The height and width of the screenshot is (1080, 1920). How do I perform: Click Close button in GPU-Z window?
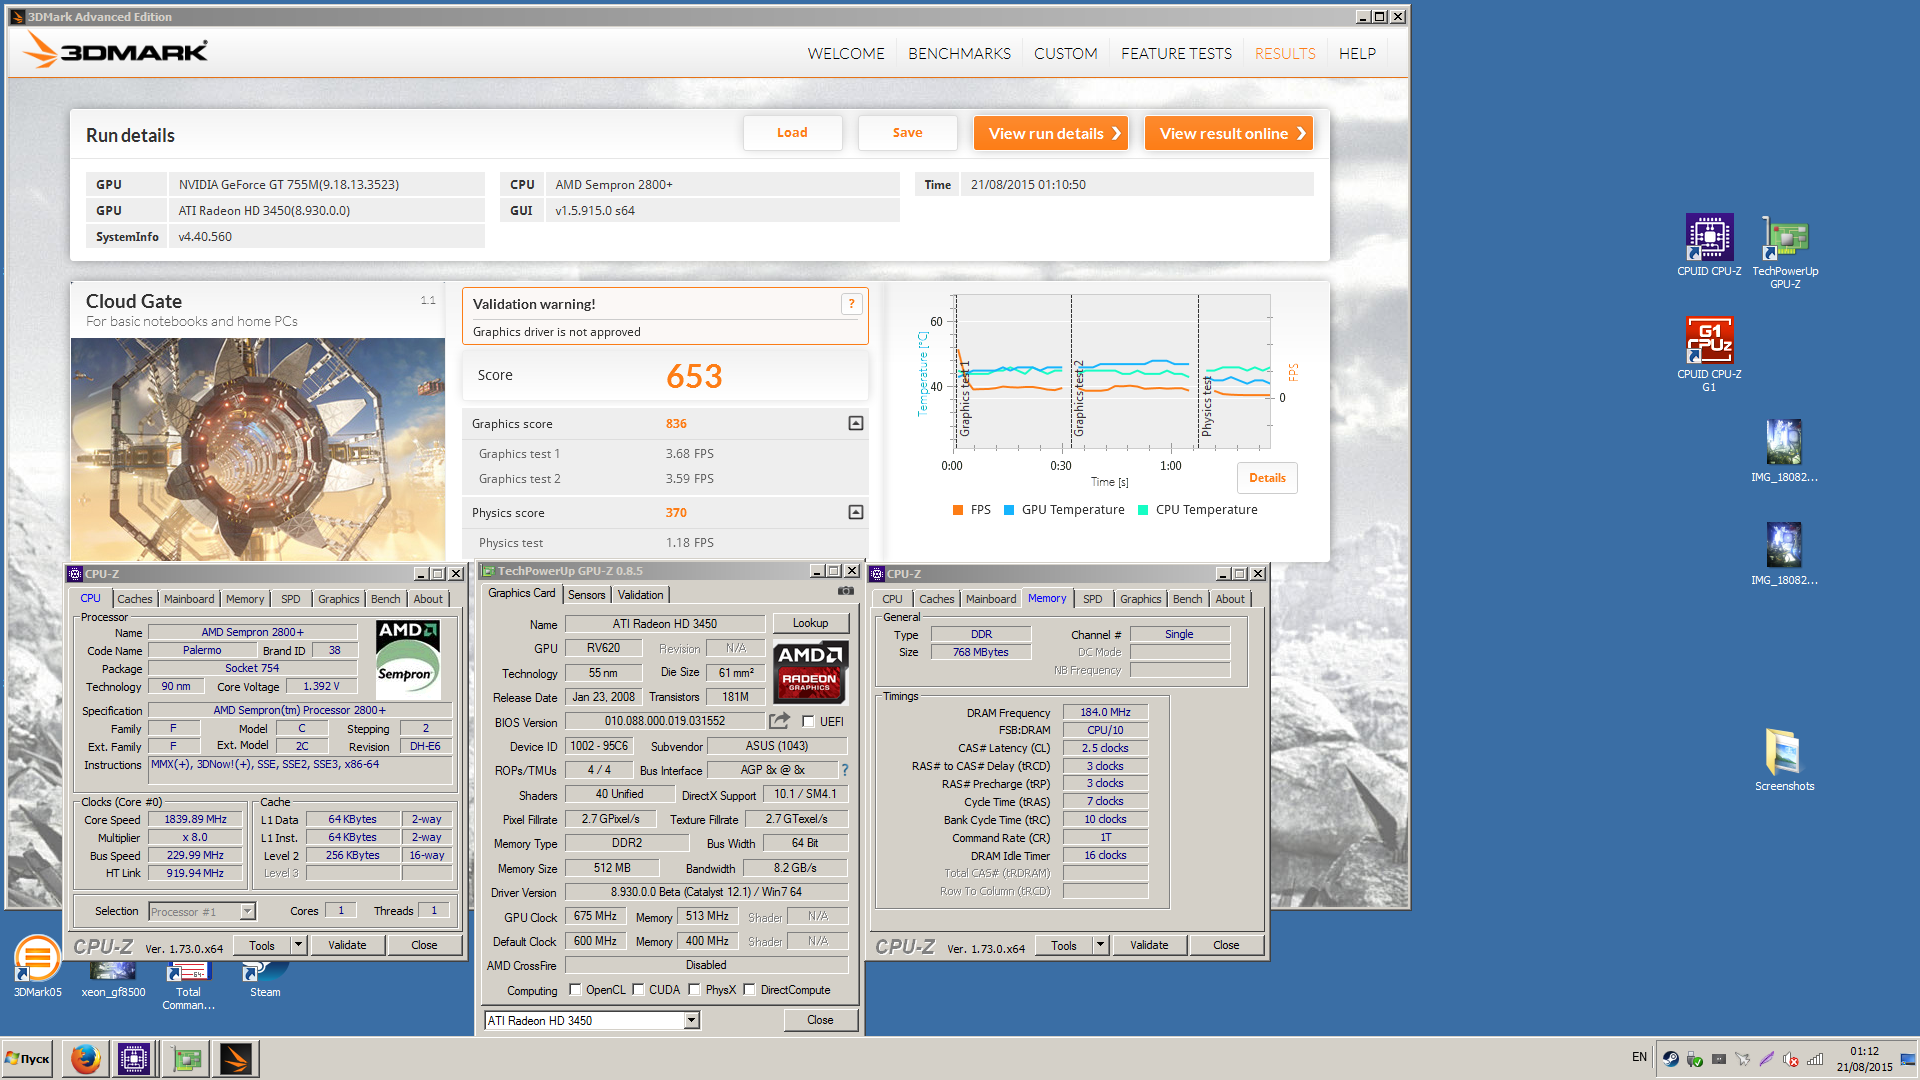click(x=820, y=1020)
